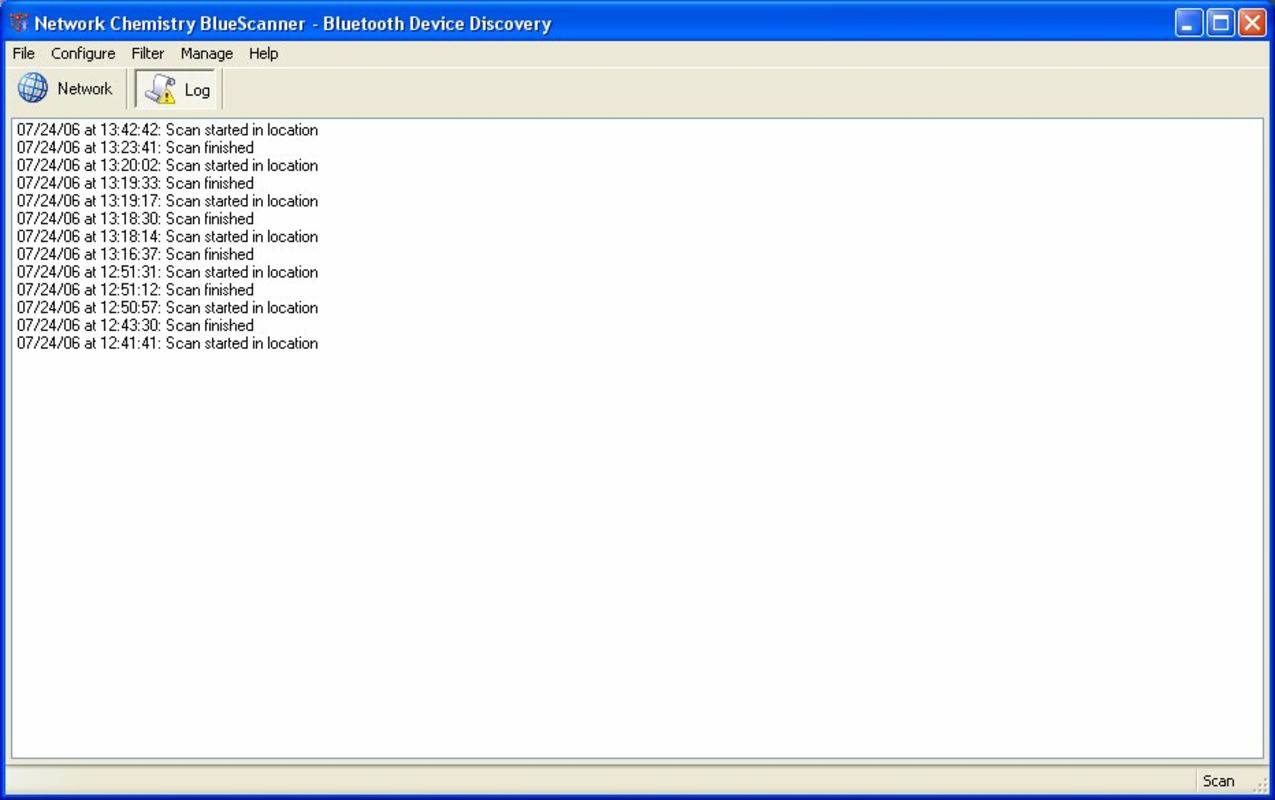
Task: Click the Scan status bar entry
Action: click(x=1218, y=781)
